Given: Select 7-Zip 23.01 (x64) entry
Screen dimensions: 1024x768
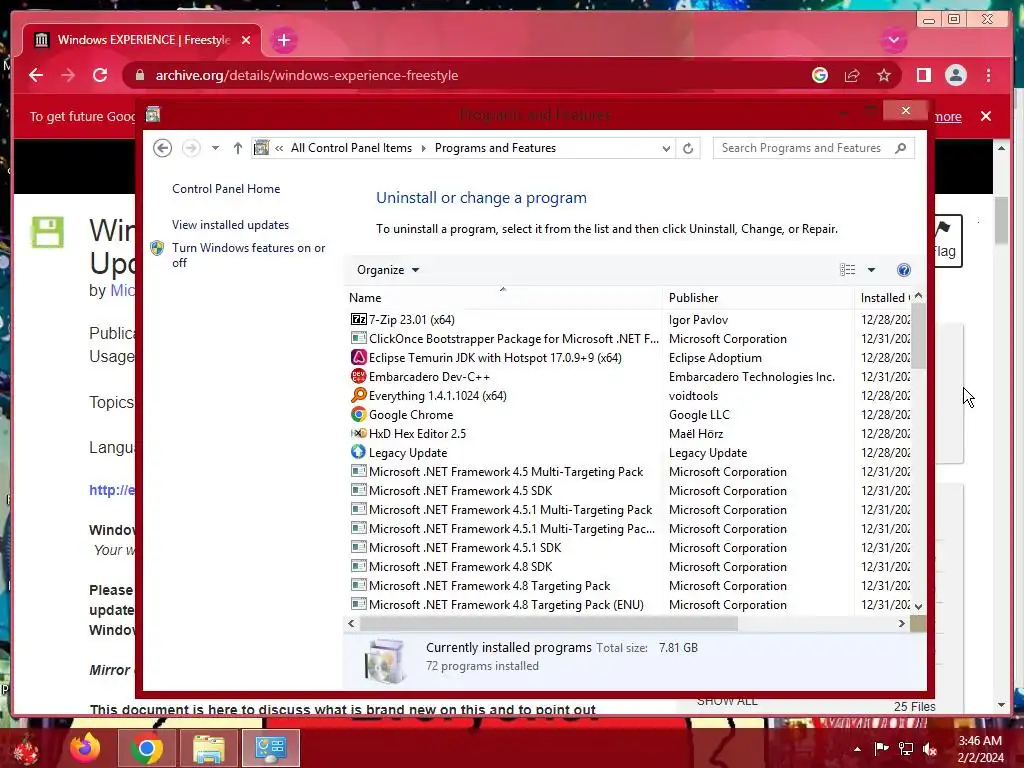Looking at the screenshot, I should [411, 319].
